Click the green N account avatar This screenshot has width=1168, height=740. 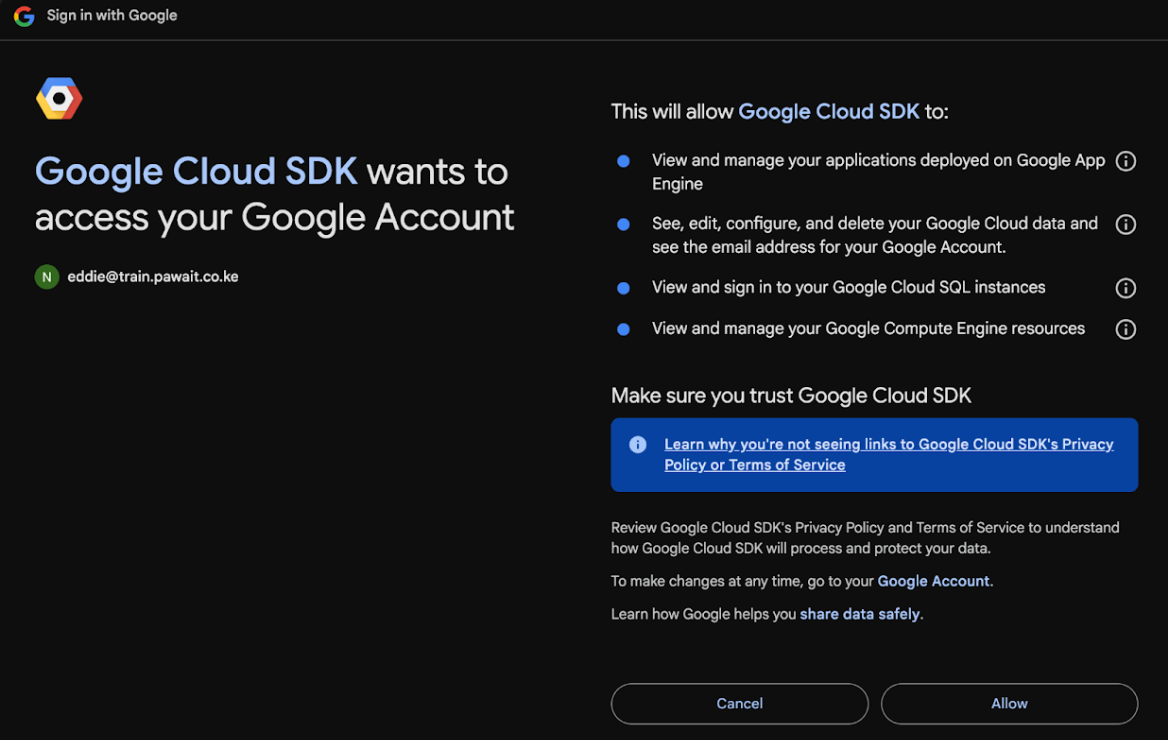47,277
